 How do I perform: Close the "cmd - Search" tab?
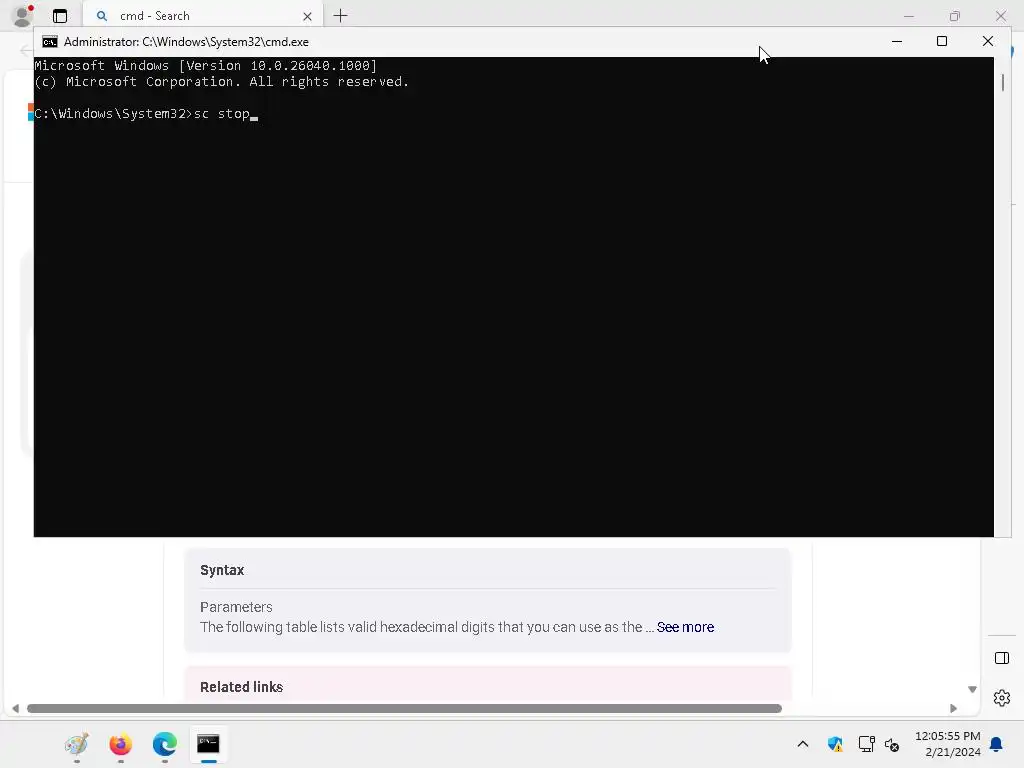coord(307,16)
